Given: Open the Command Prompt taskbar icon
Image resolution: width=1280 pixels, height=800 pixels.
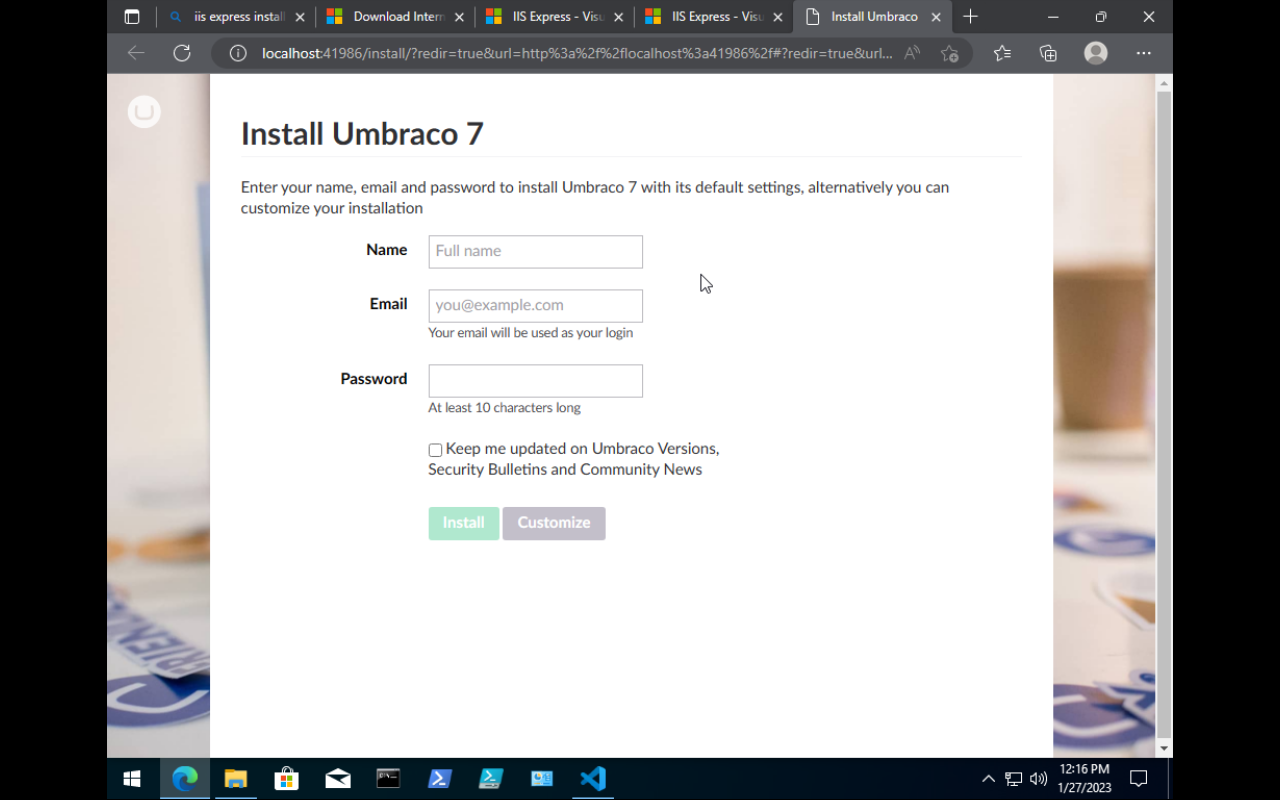Looking at the screenshot, I should (389, 779).
